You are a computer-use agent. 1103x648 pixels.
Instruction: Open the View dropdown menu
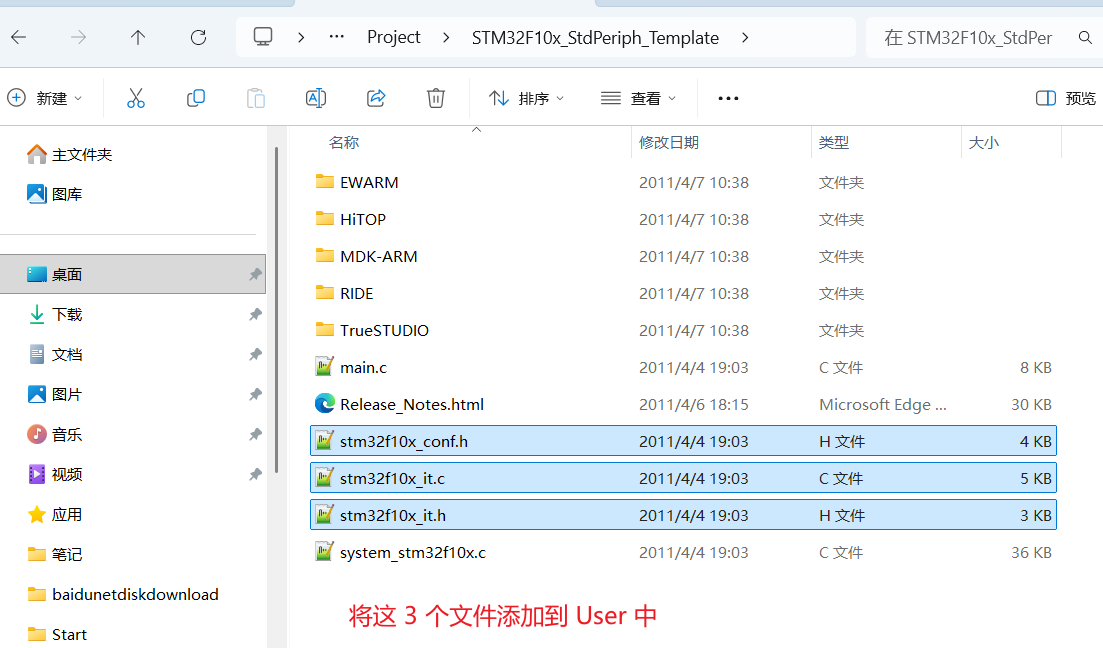(x=639, y=99)
